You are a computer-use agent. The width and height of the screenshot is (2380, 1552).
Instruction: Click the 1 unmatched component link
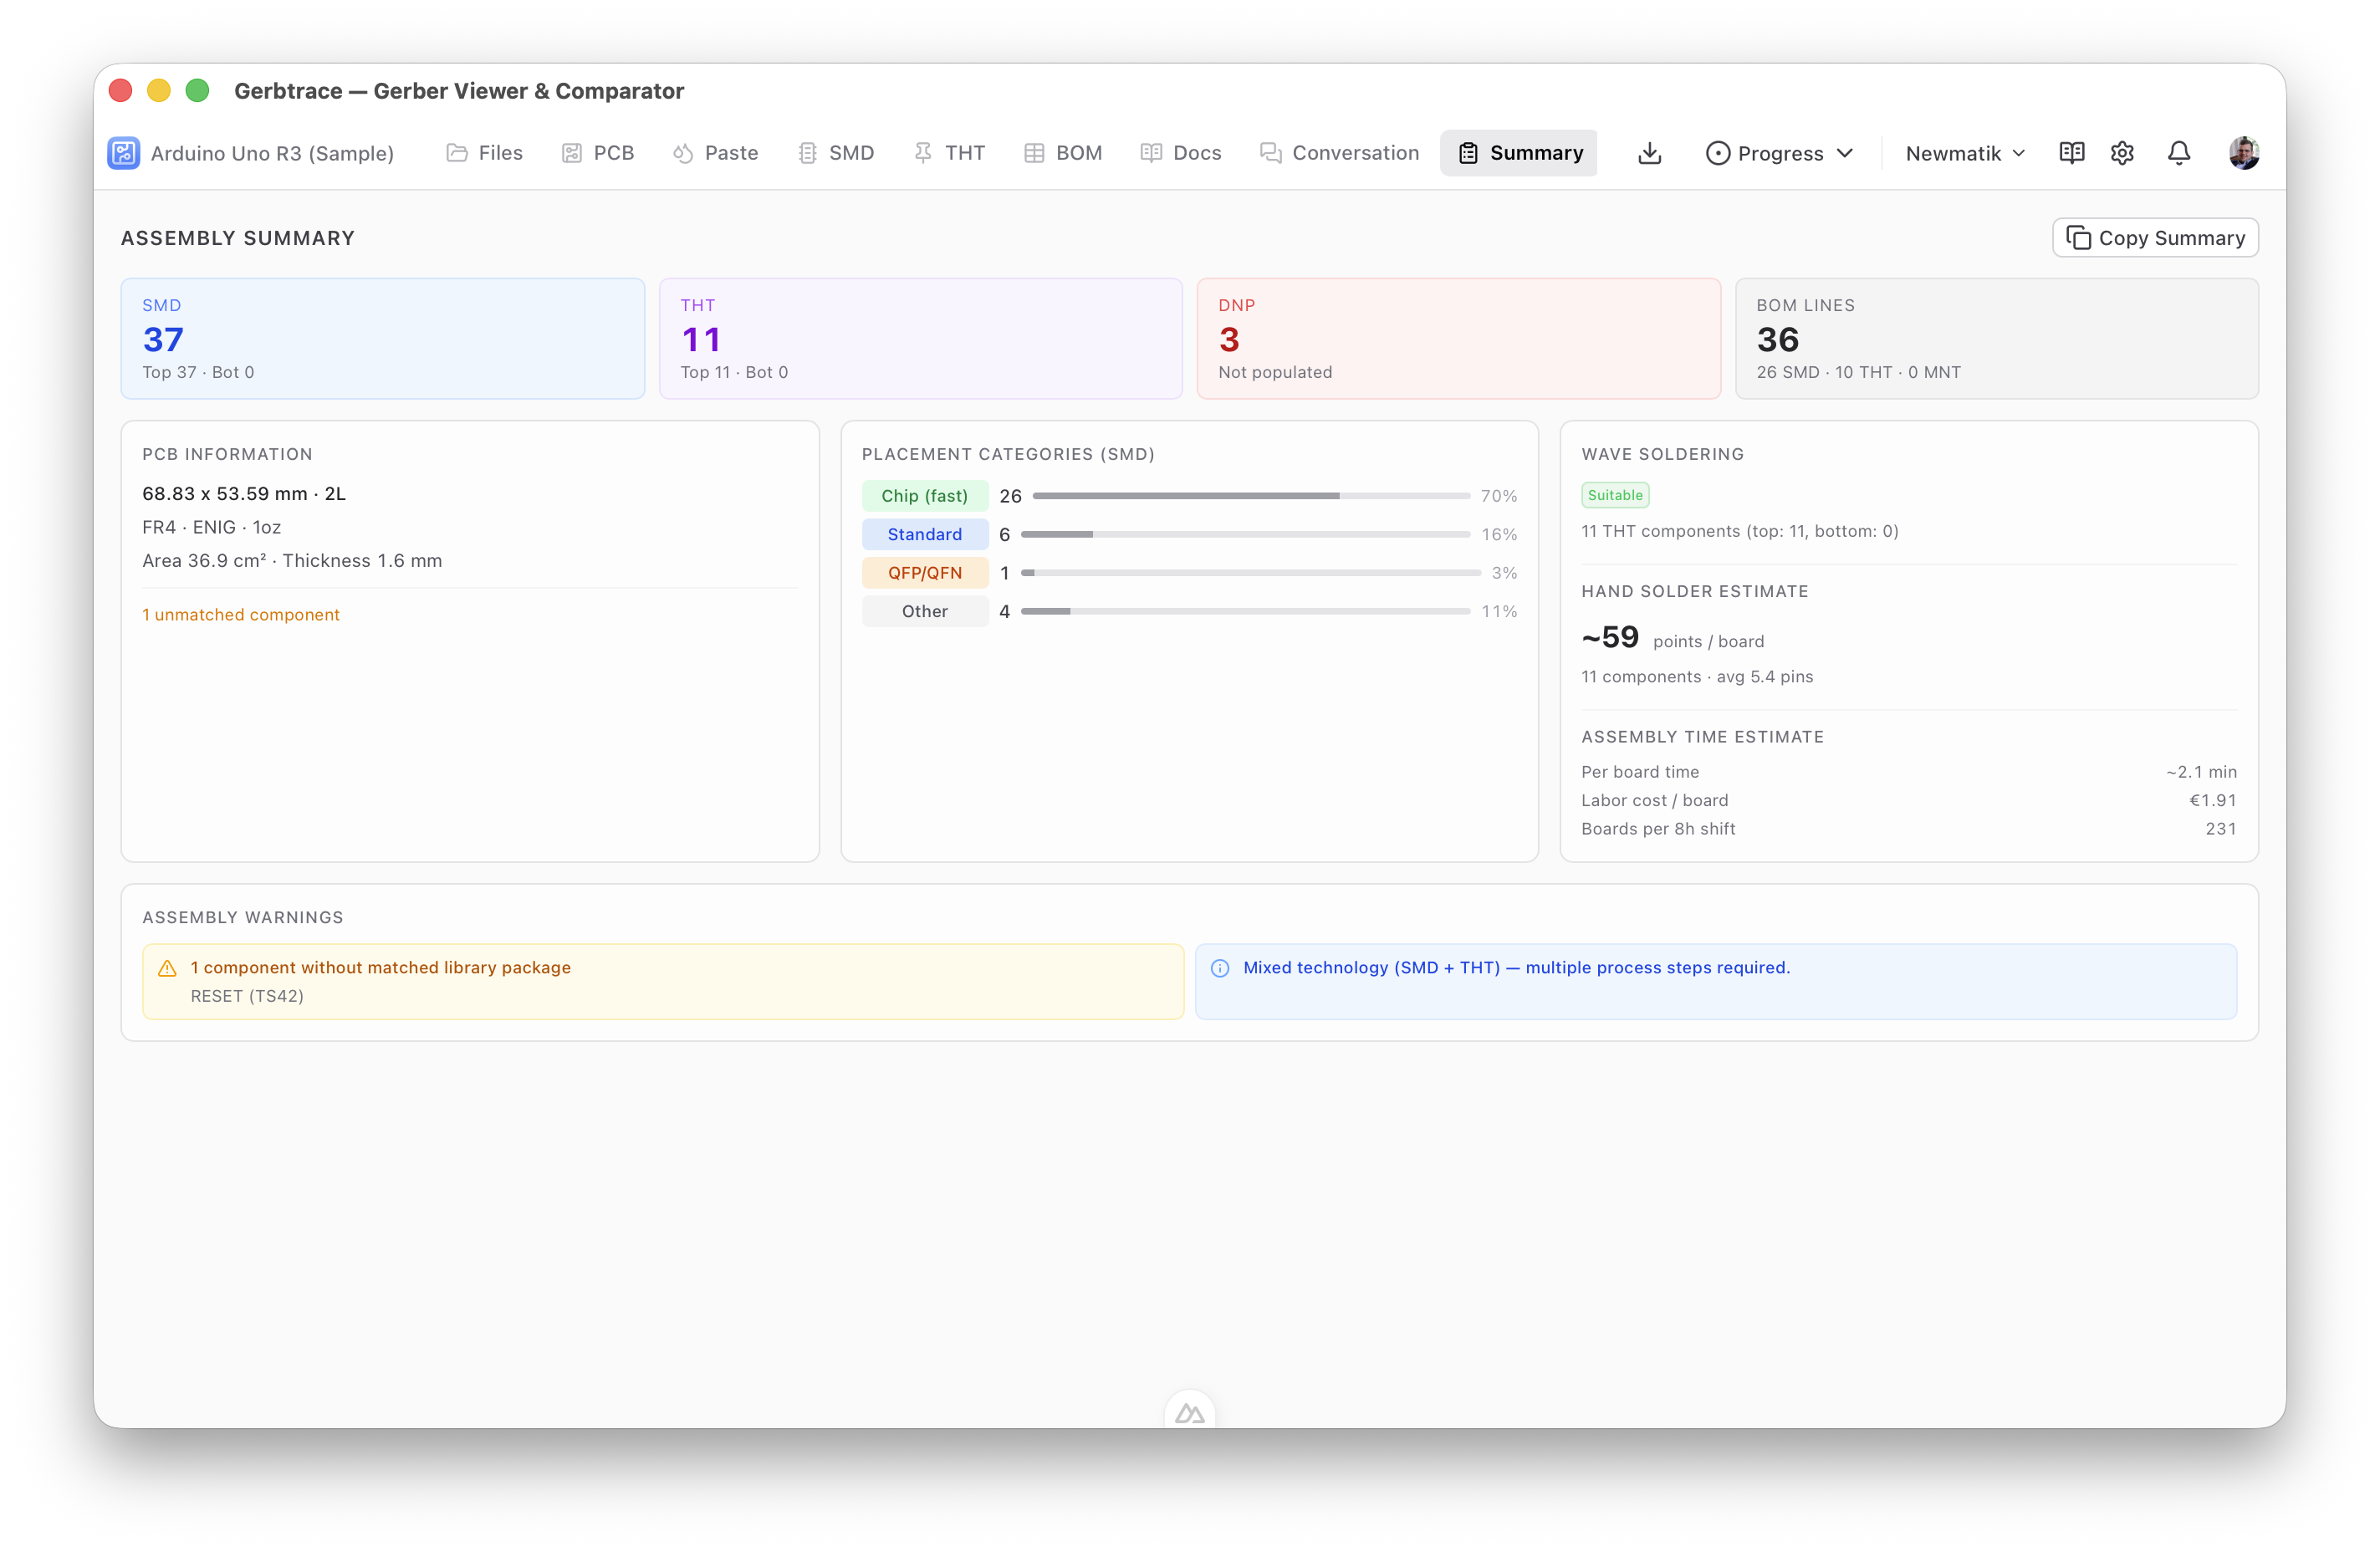pyautogui.click(x=241, y=615)
